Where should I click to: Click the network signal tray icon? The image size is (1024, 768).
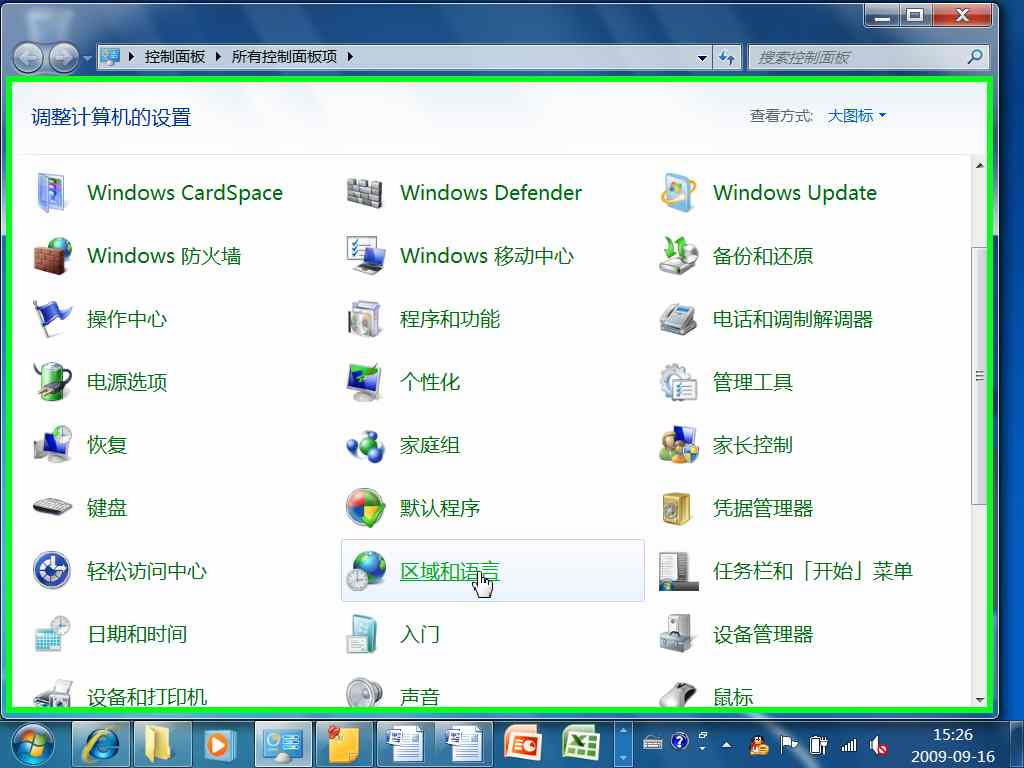(x=848, y=744)
